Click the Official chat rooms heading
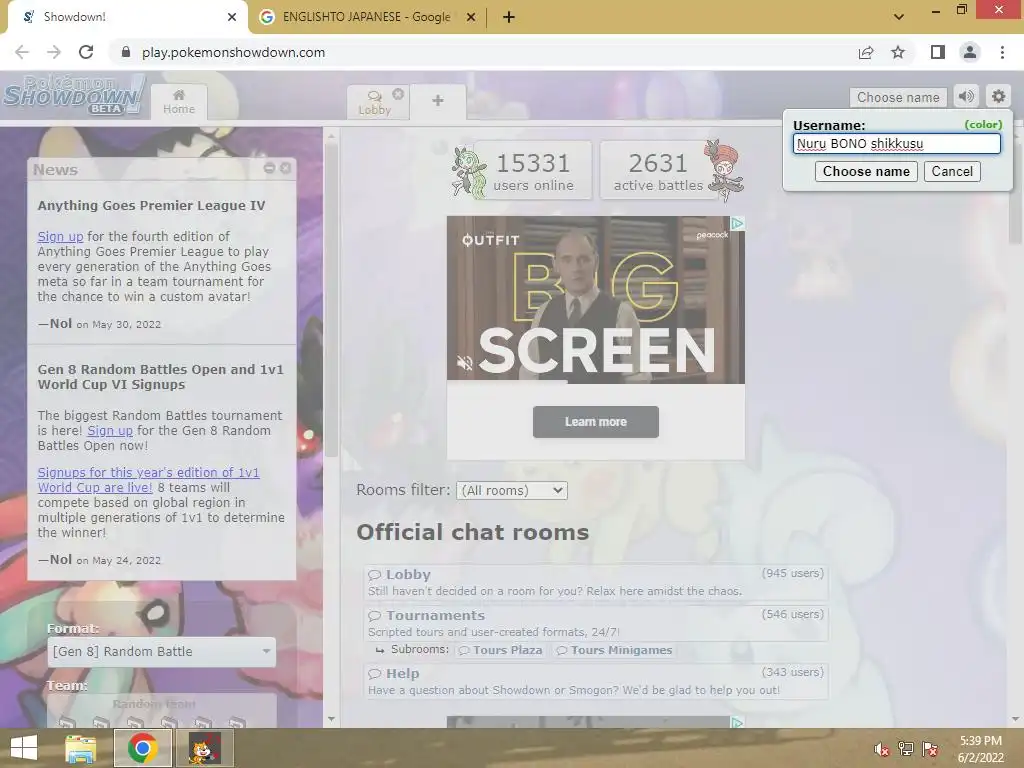Viewport: 1024px width, 768px height. click(x=472, y=532)
